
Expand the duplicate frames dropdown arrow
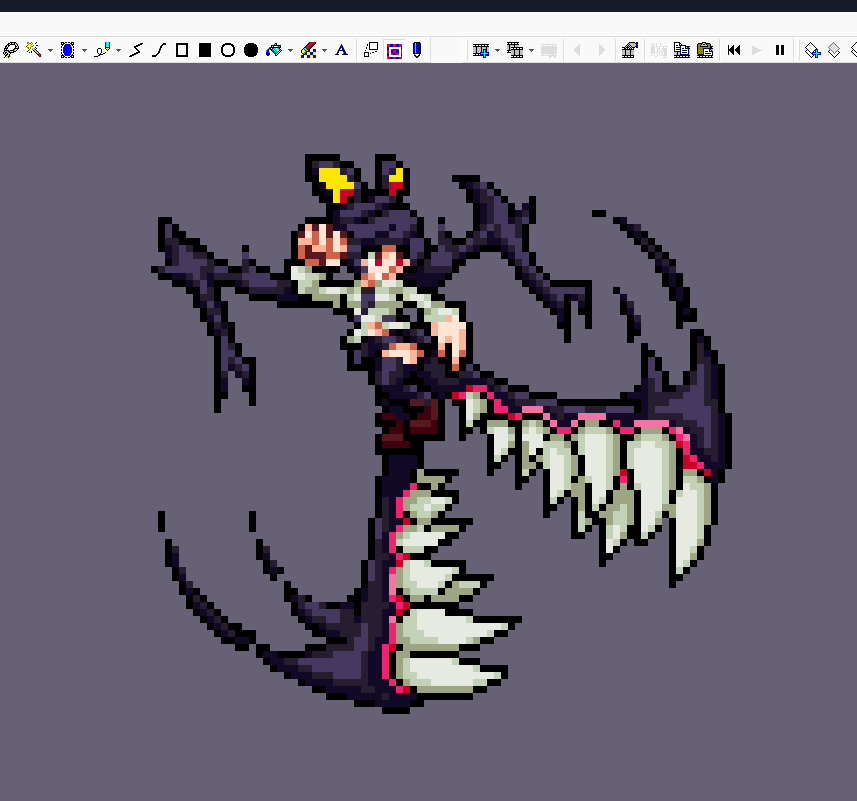click(531, 51)
